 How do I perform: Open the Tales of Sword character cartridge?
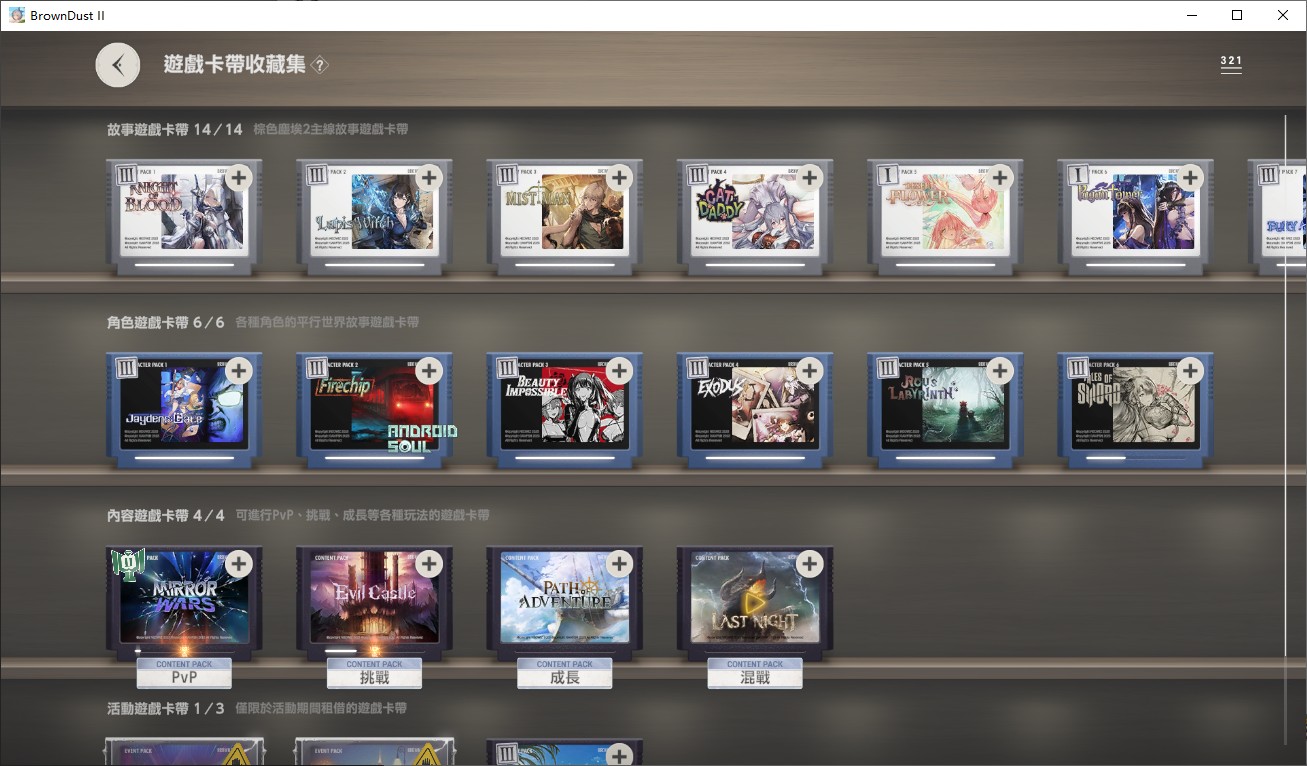[x=1136, y=410]
